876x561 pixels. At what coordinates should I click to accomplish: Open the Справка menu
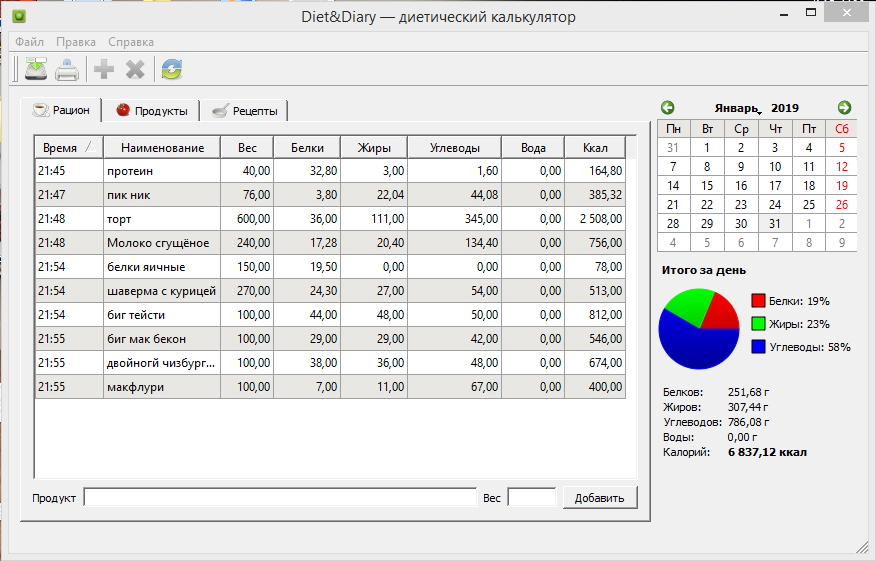coord(130,42)
